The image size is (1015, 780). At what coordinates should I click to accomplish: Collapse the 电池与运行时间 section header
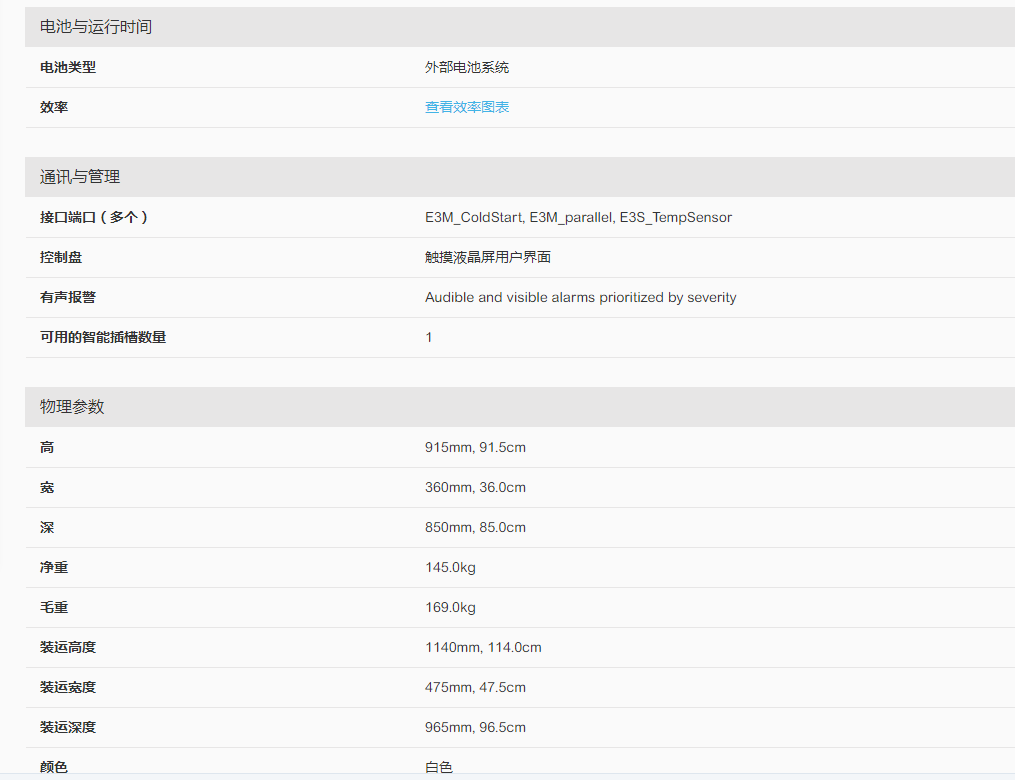click(96, 27)
